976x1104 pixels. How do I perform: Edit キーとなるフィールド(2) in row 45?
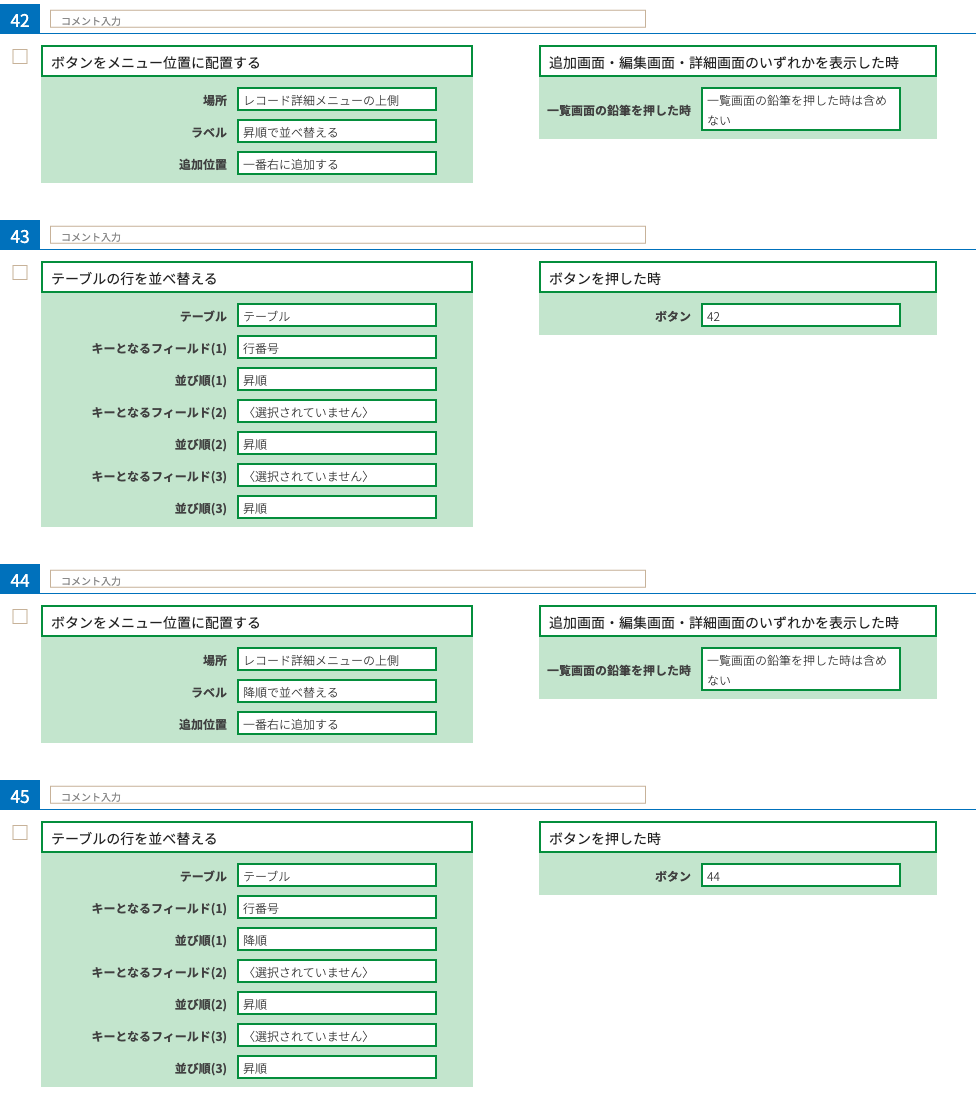(337, 972)
